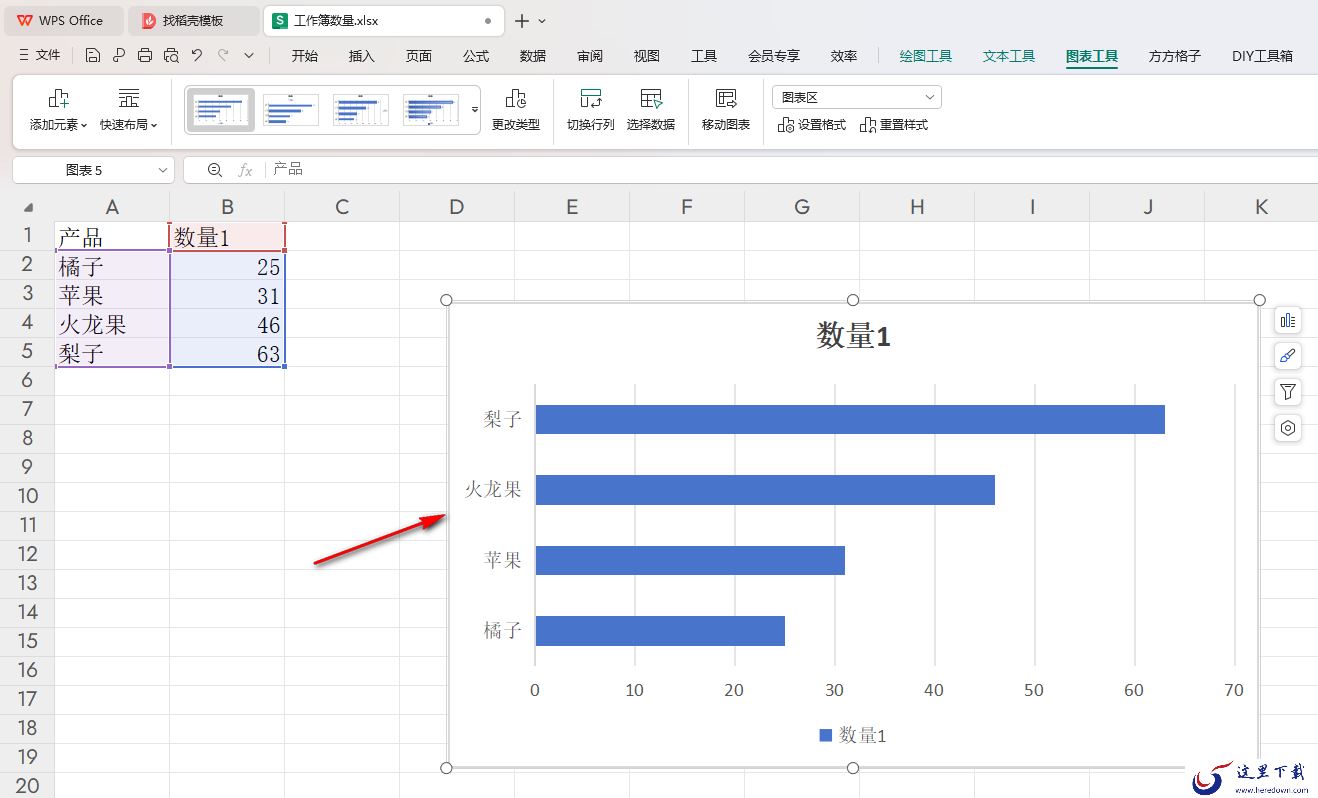
Task: Open the 文件 menu
Action: tap(40, 56)
